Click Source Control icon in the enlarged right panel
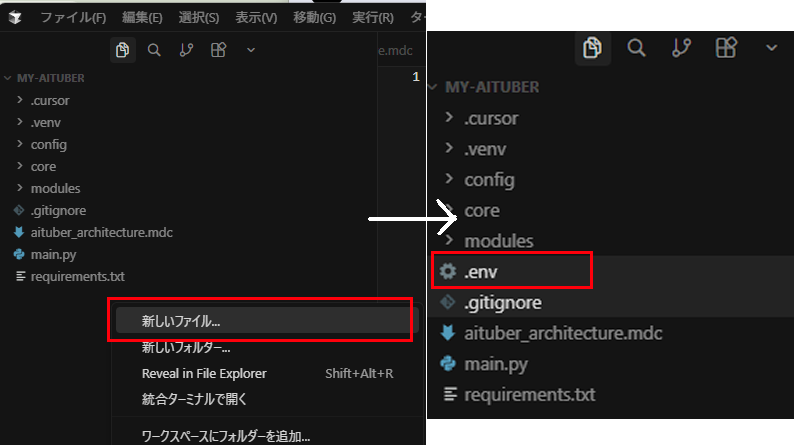 (x=682, y=47)
